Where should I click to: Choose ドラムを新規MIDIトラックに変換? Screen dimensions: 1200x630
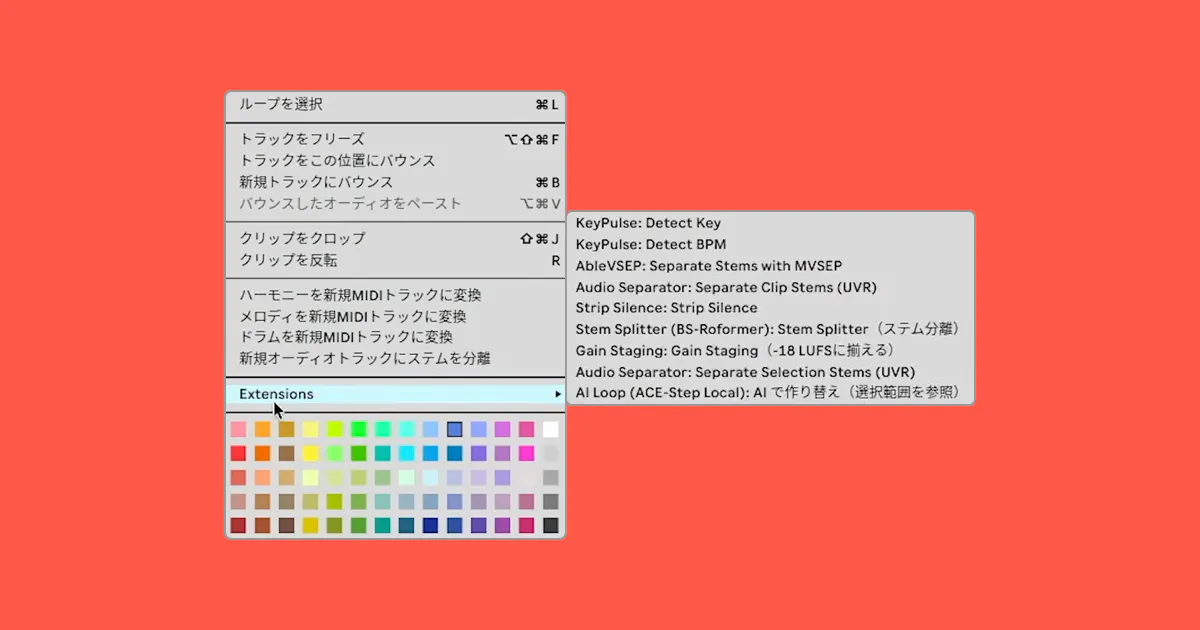click(x=395, y=337)
